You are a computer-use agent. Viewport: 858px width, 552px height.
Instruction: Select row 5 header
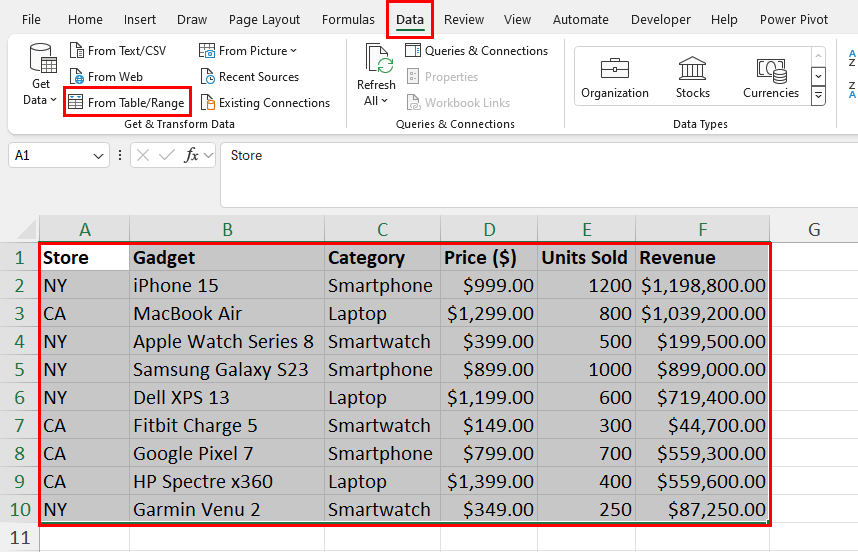click(20, 369)
